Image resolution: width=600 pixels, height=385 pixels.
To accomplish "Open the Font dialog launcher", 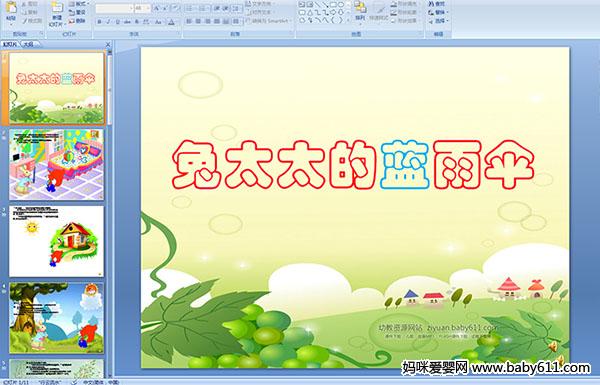I will click(x=178, y=34).
